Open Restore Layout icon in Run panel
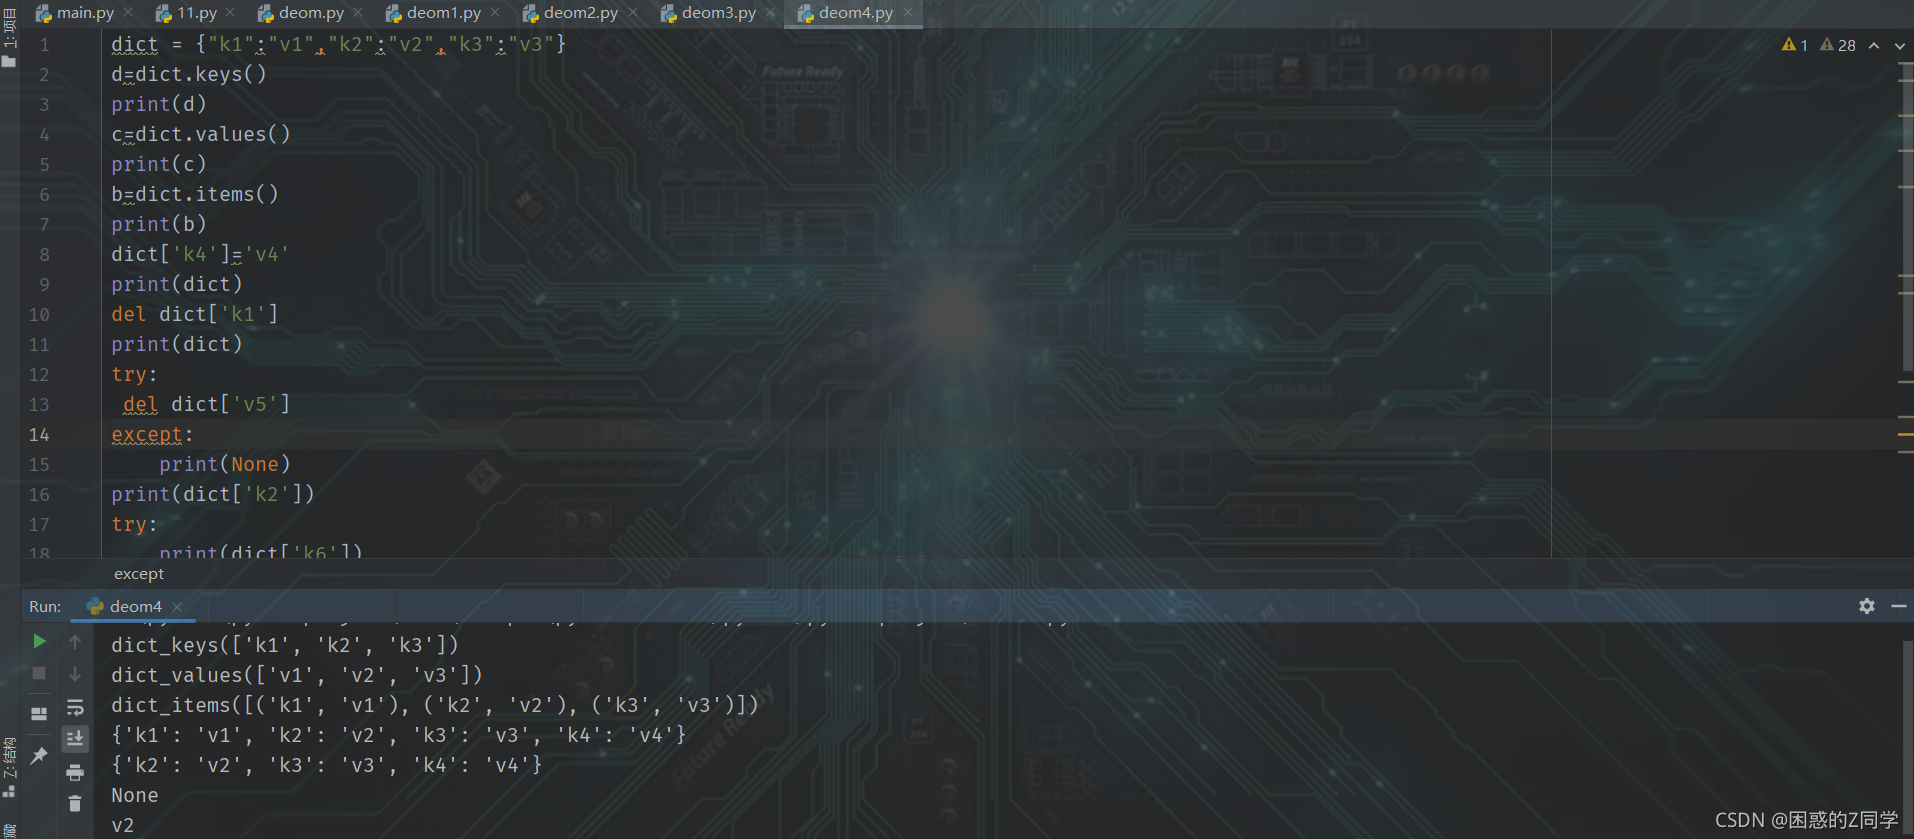 [x=39, y=714]
